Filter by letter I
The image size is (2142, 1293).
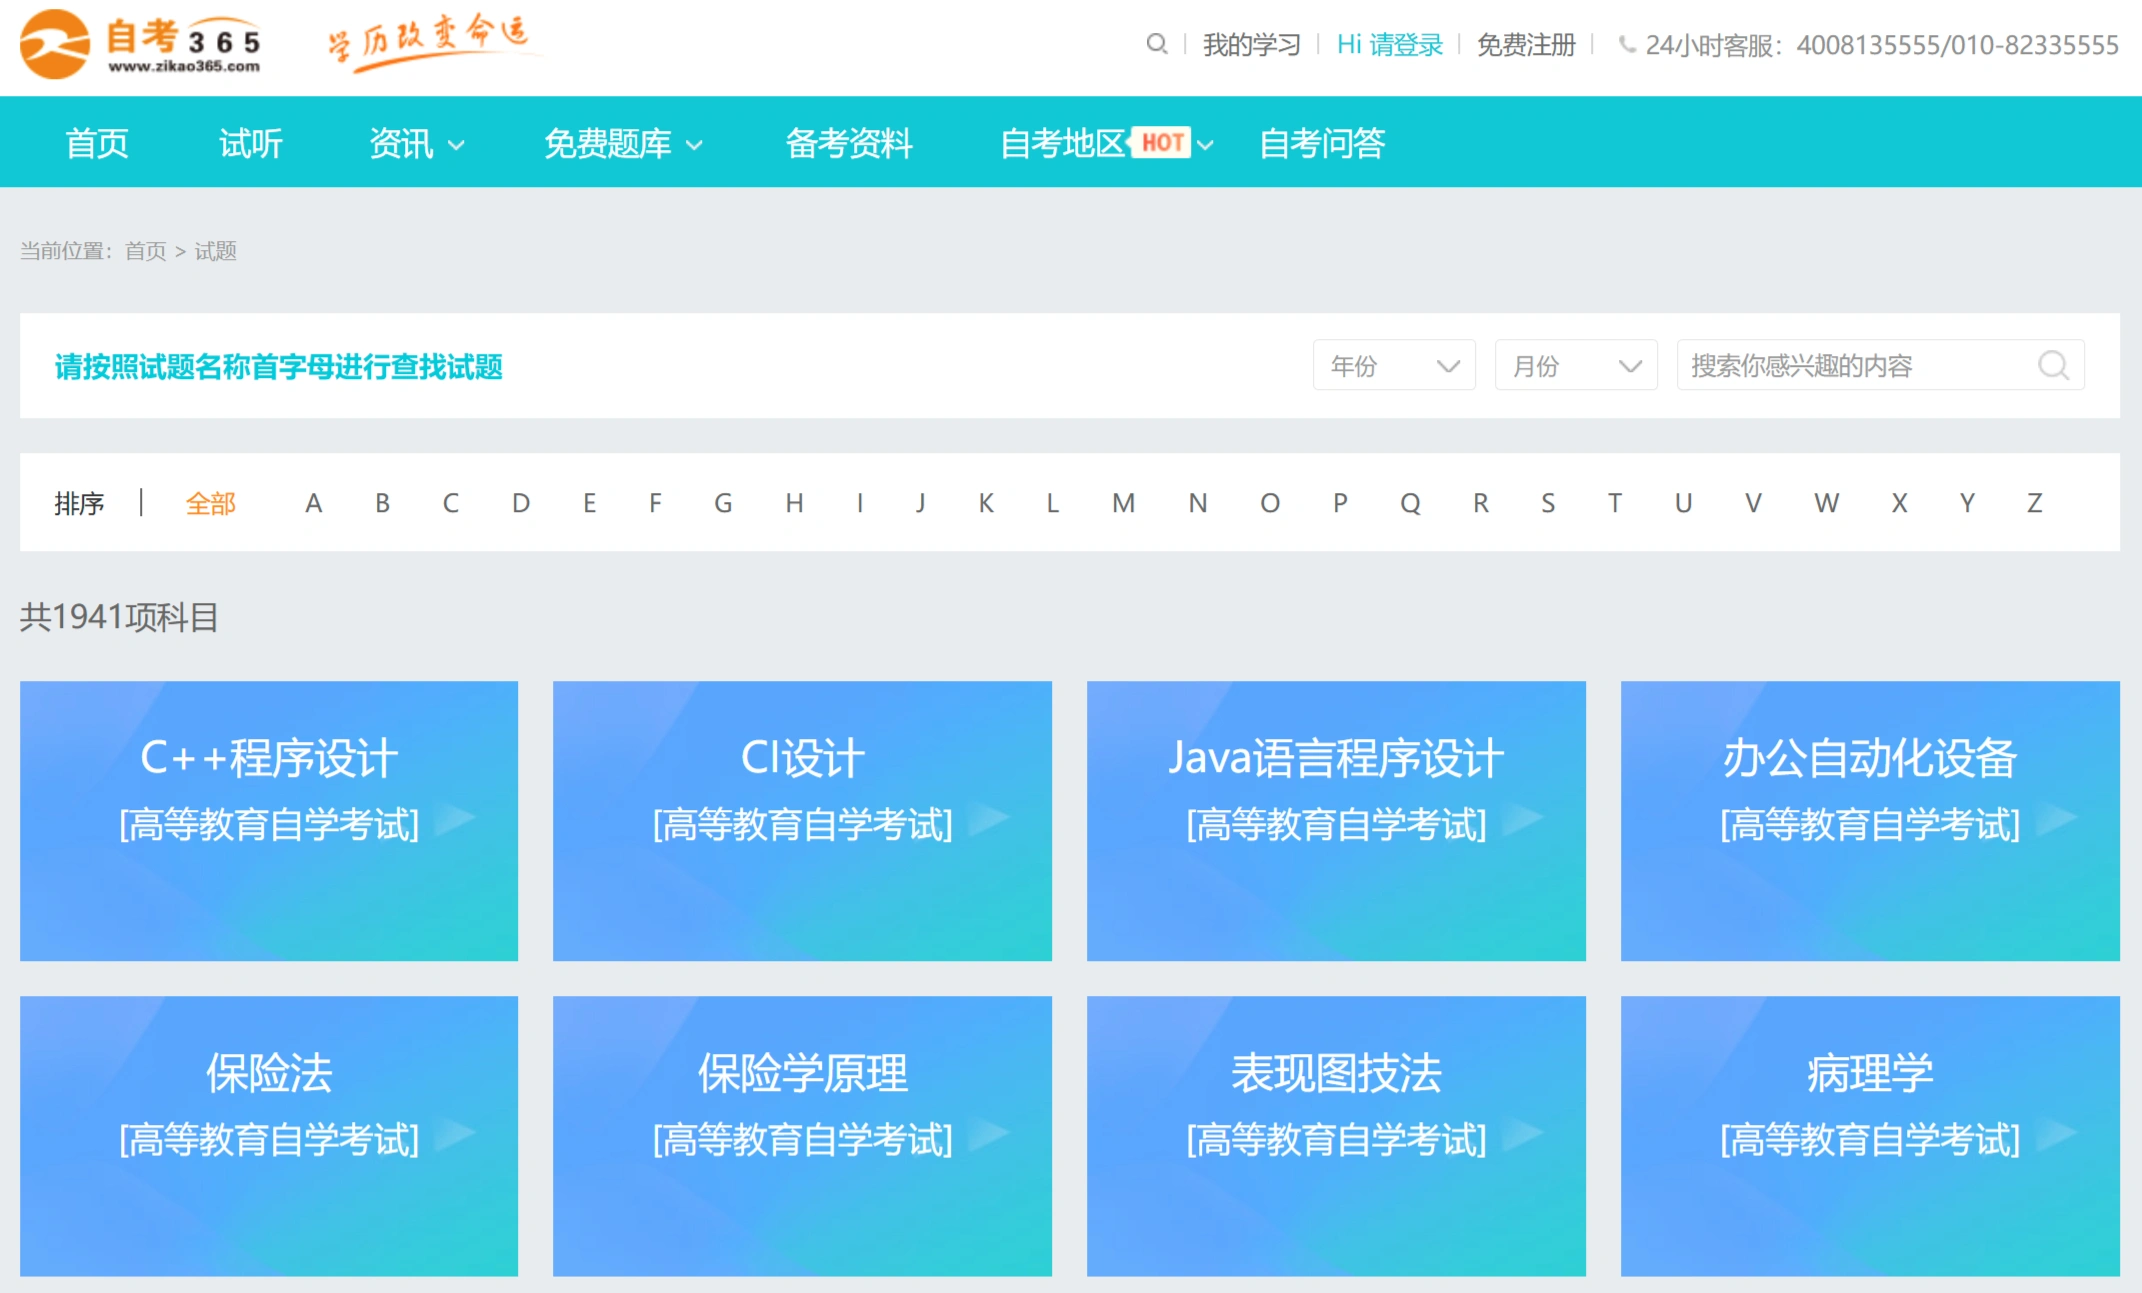point(860,503)
